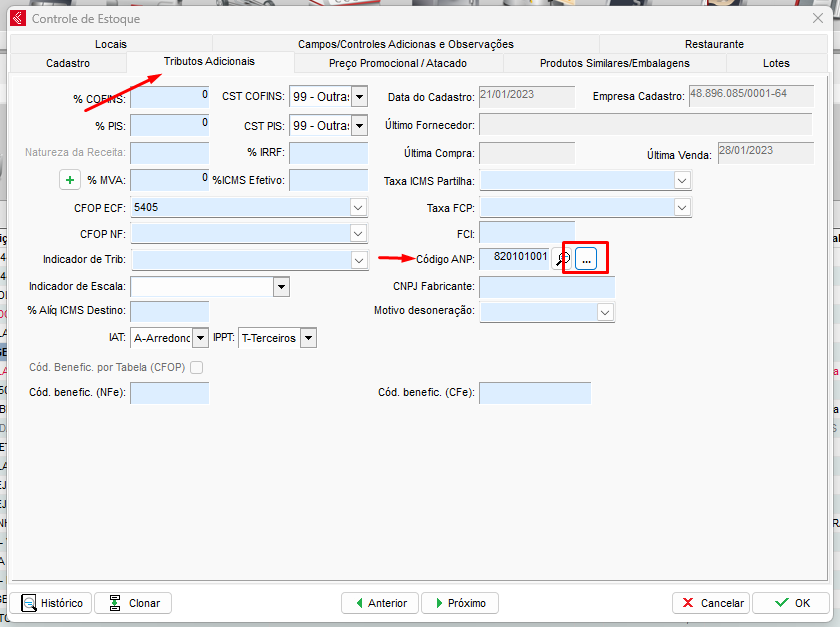840x627 pixels.
Task: Go to previous record with Anterior
Action: 379,603
